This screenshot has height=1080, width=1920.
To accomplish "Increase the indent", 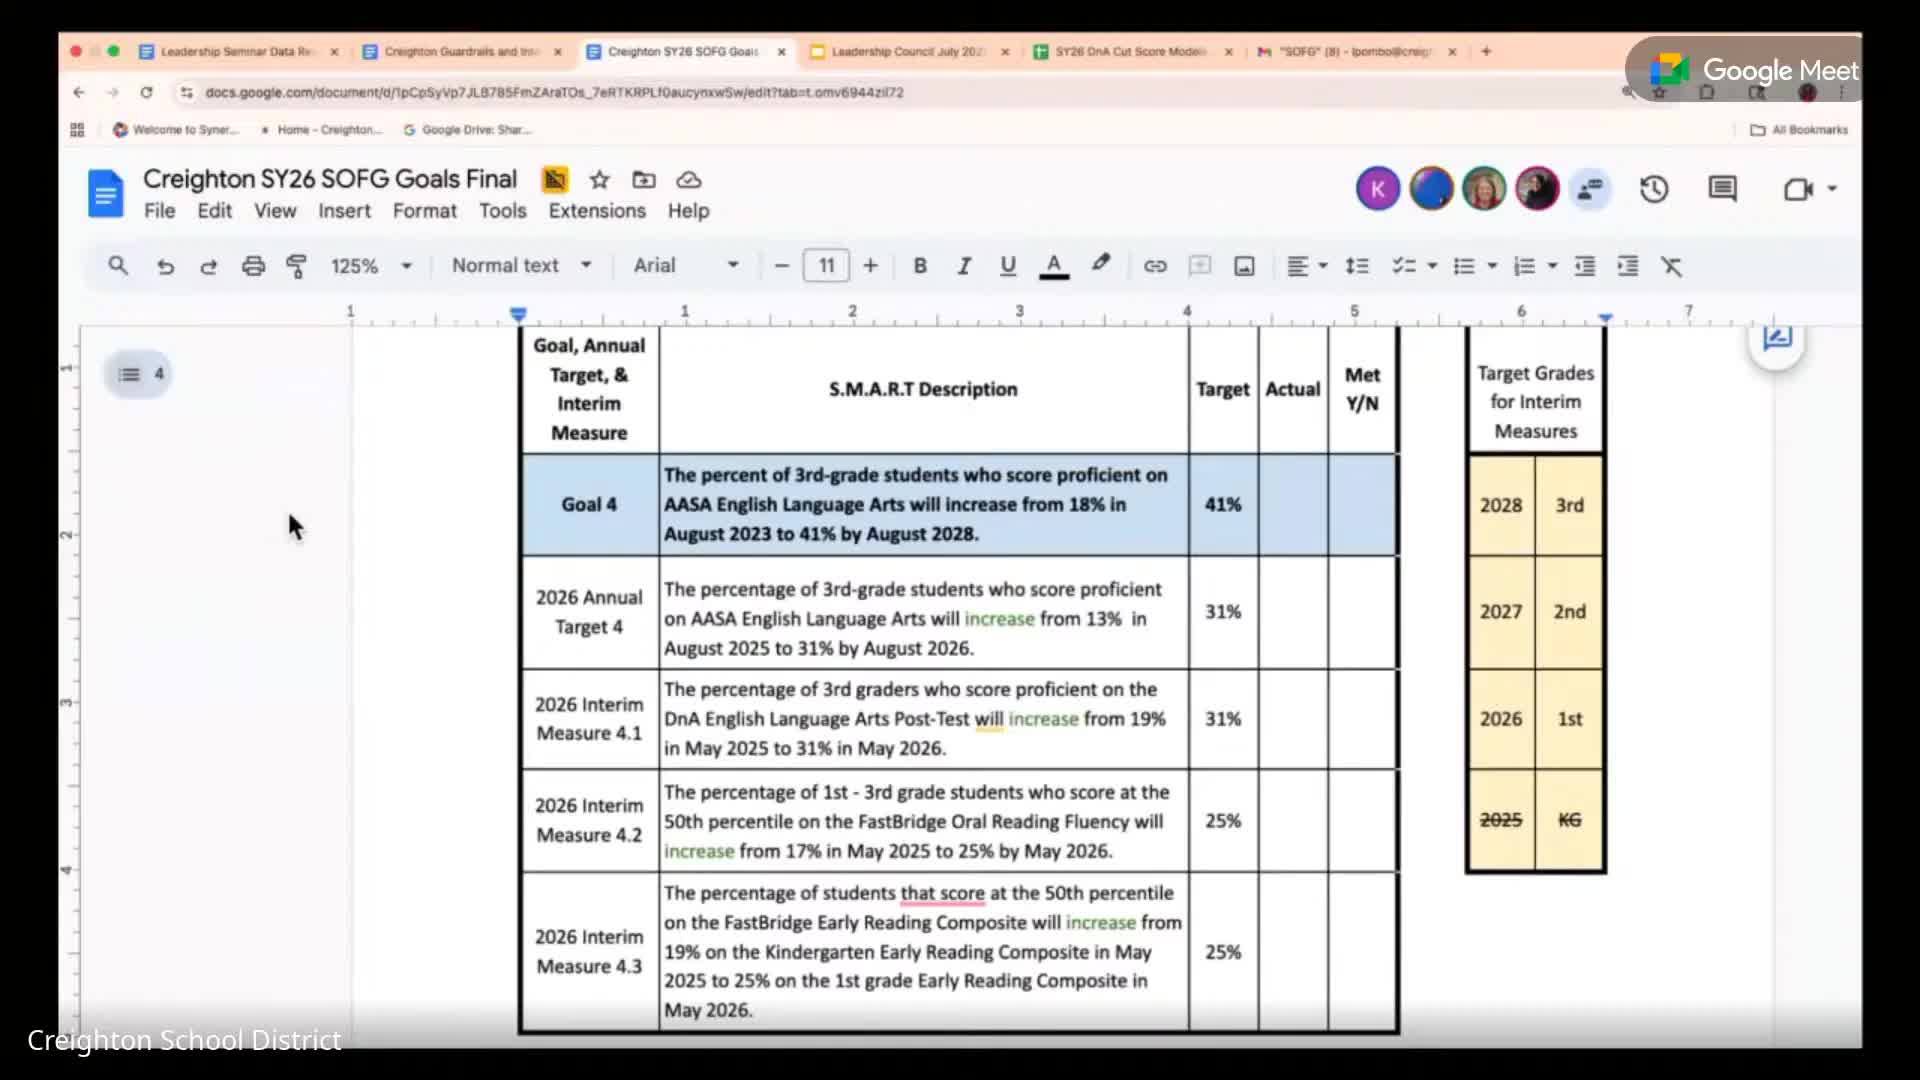I will click(x=1628, y=266).
